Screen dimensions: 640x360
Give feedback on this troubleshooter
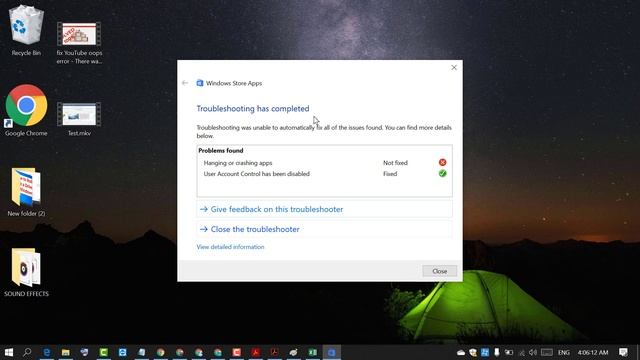coord(324,209)
